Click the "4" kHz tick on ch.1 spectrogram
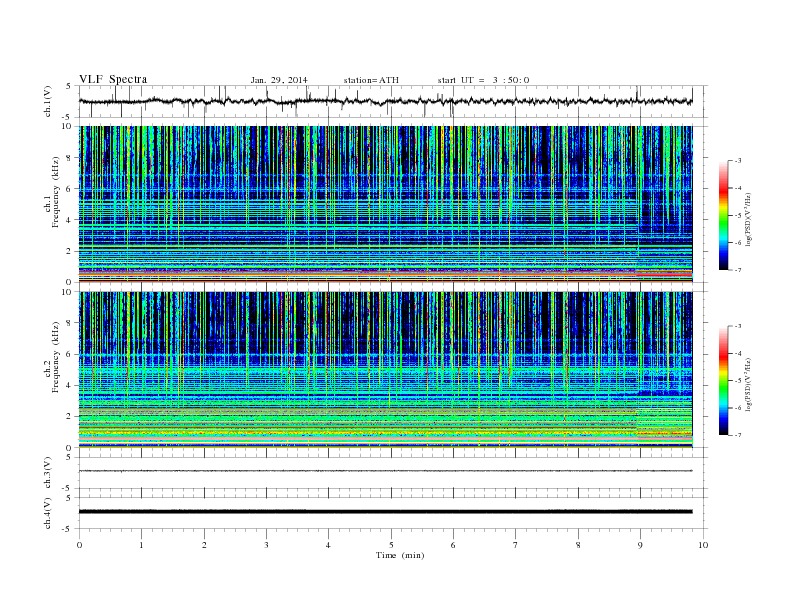792x612 pixels. [69, 220]
